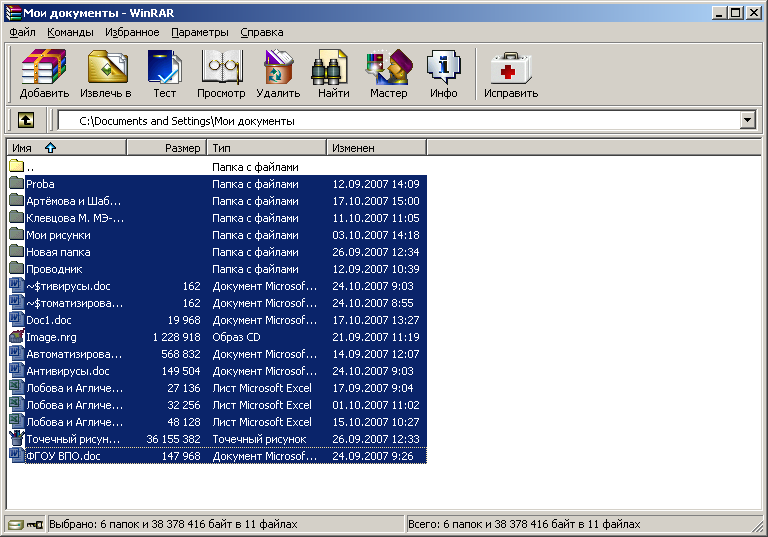Select the Автоматизирова… document name
768x537 pixels.
point(74,354)
